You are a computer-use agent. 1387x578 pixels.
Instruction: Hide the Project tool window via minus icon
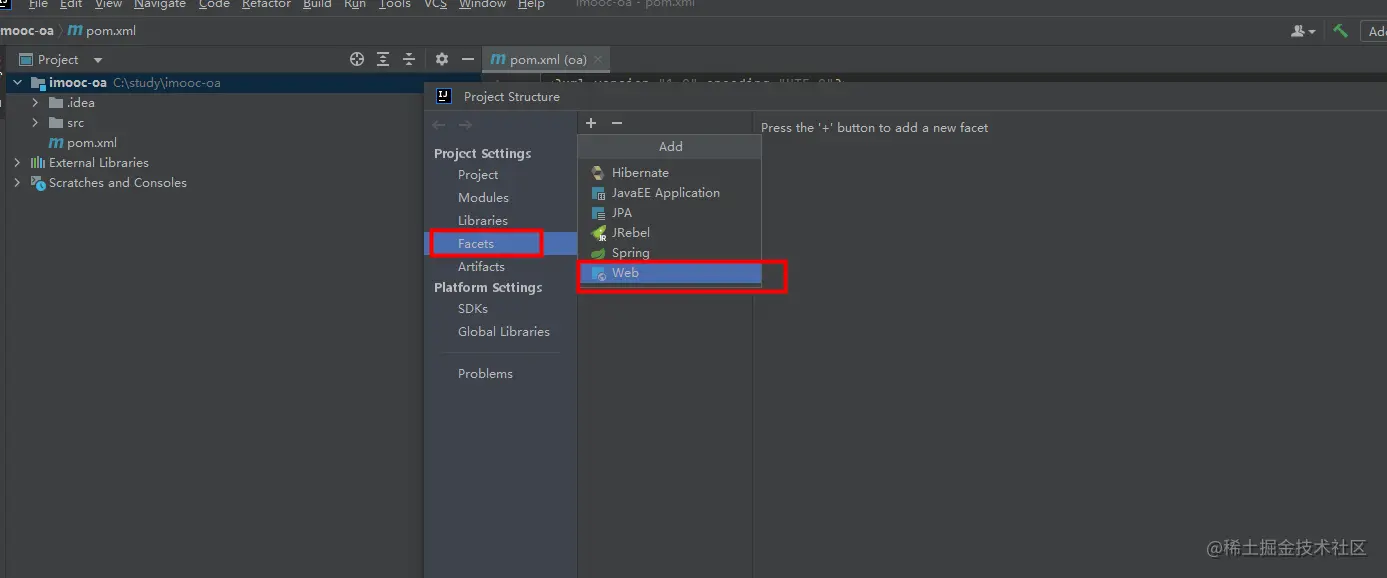click(x=467, y=60)
